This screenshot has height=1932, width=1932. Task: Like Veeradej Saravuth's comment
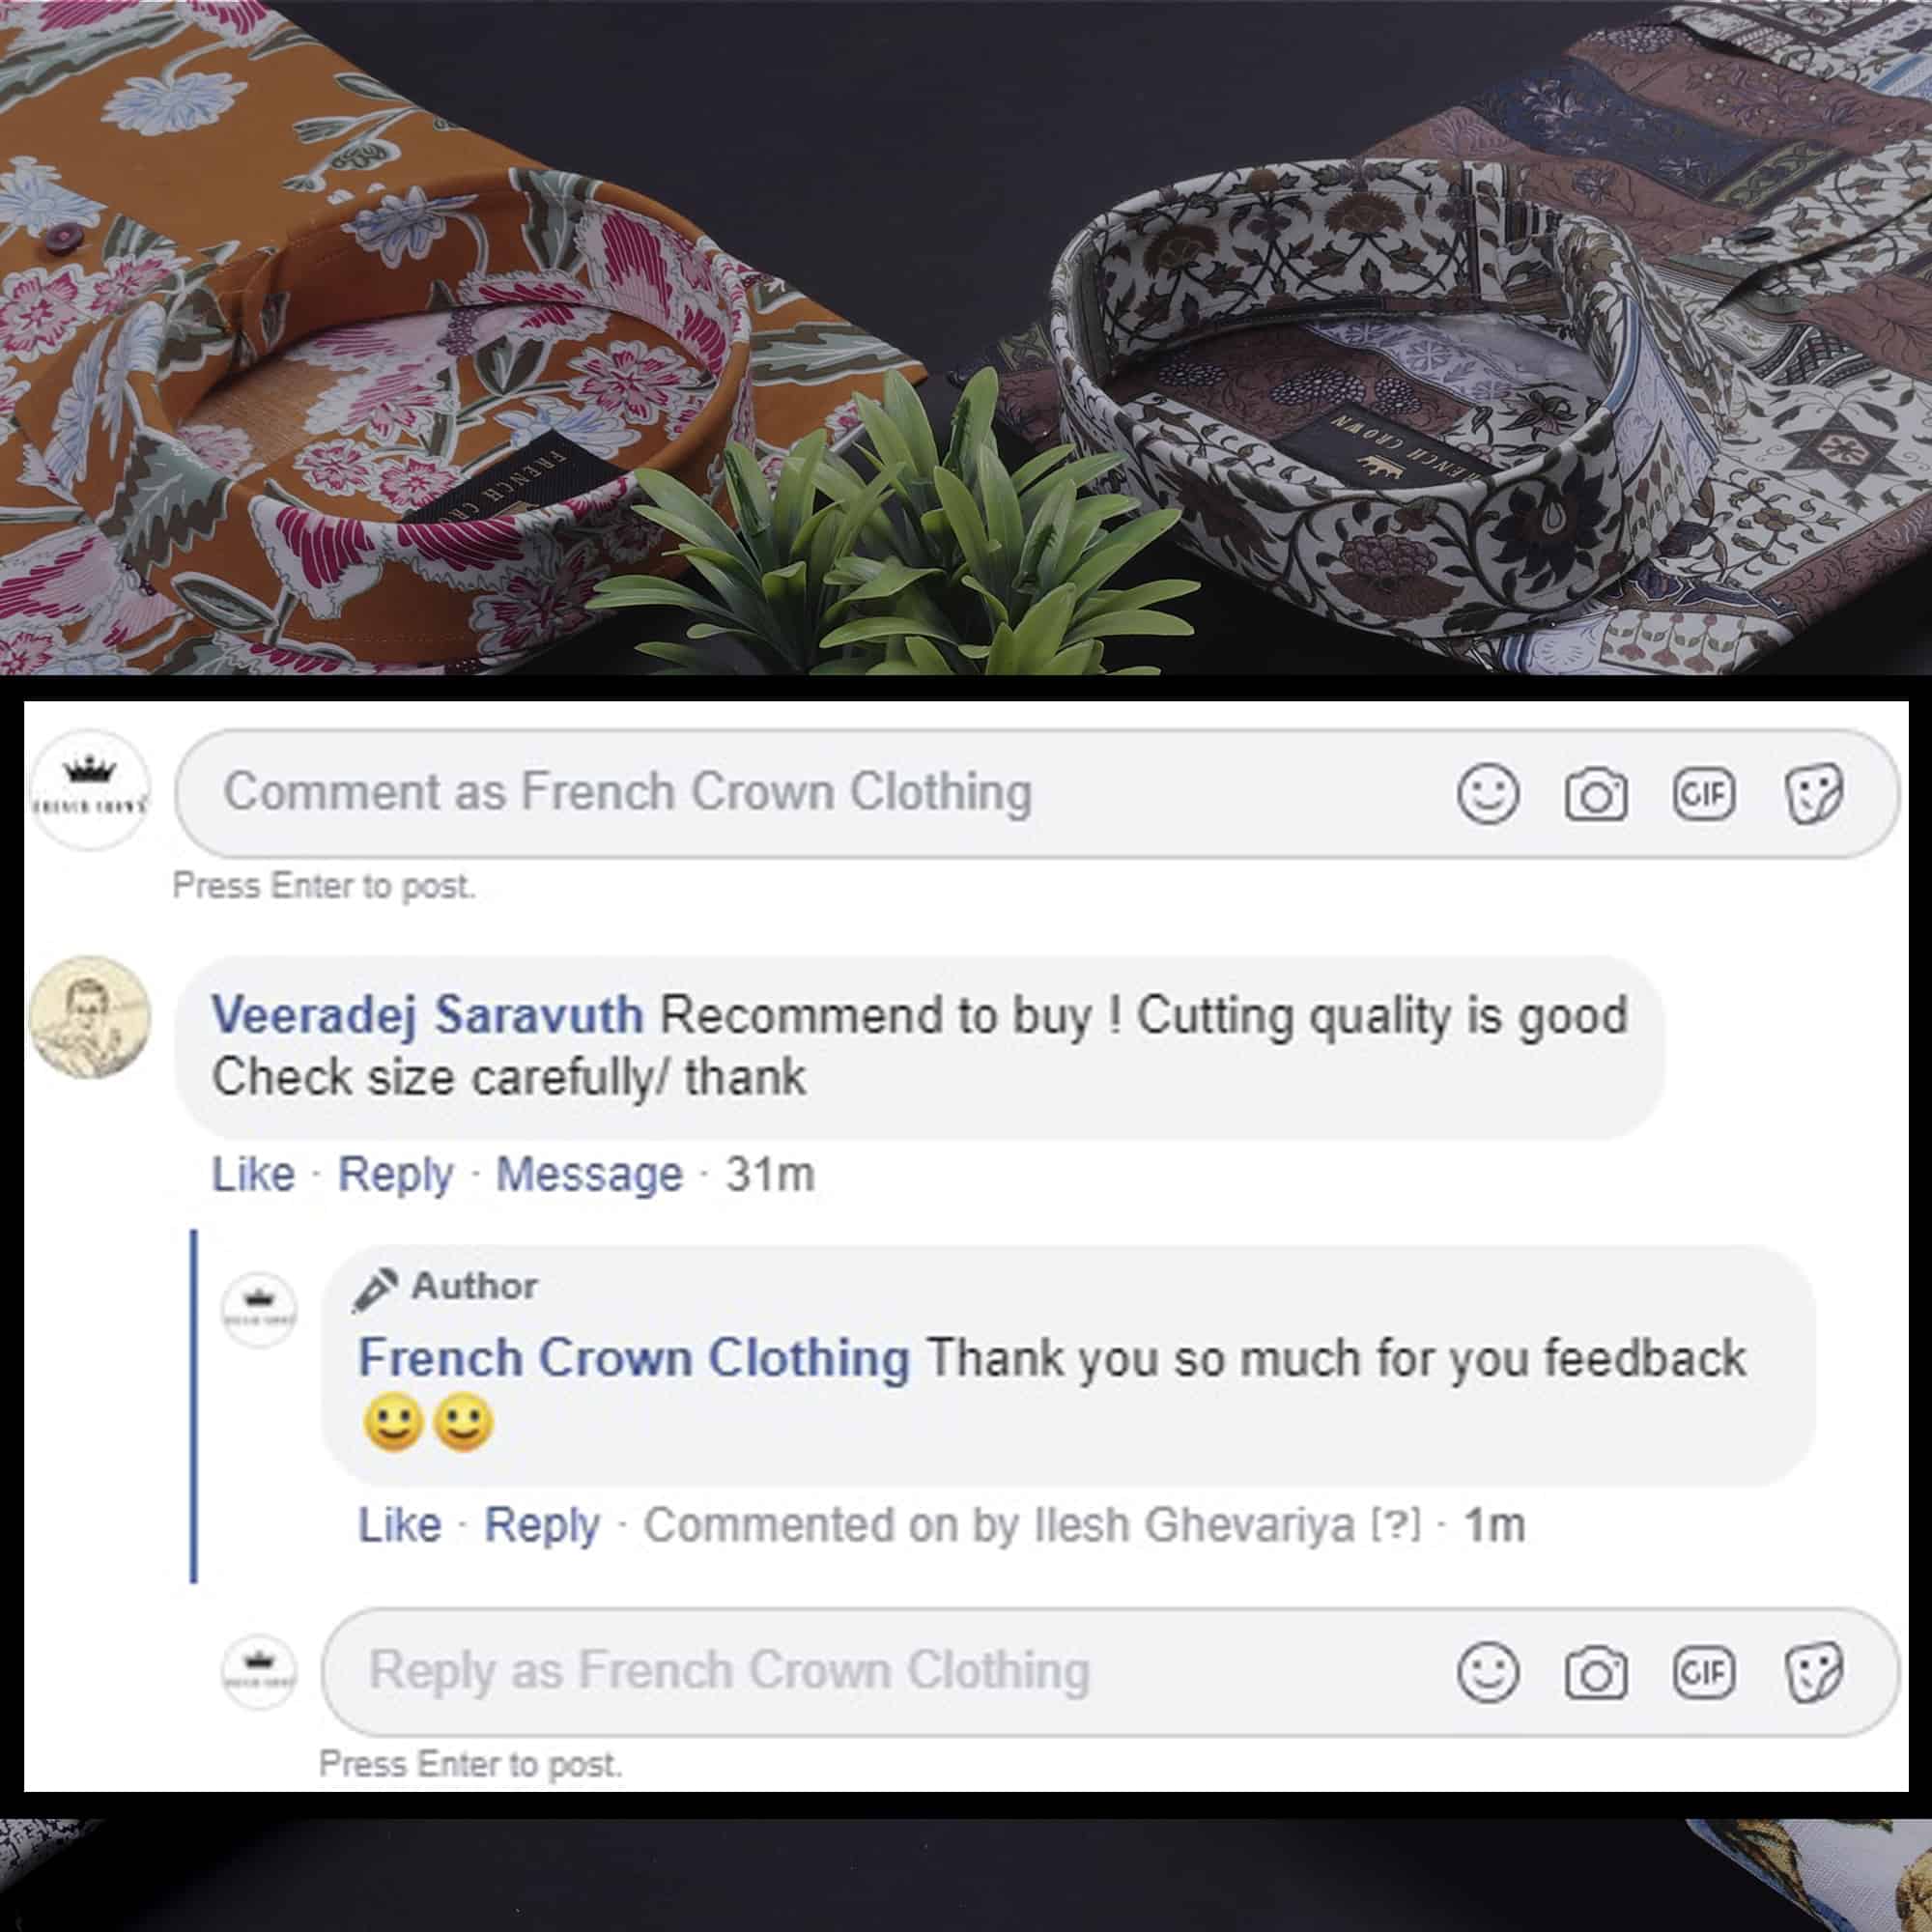253,1174
